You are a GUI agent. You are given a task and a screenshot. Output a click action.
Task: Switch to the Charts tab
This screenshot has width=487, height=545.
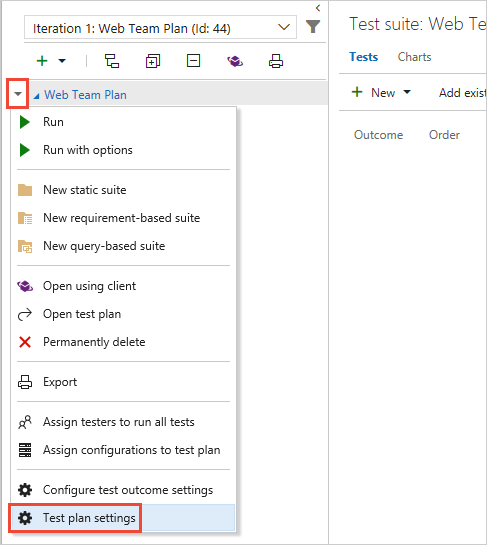pos(414,57)
